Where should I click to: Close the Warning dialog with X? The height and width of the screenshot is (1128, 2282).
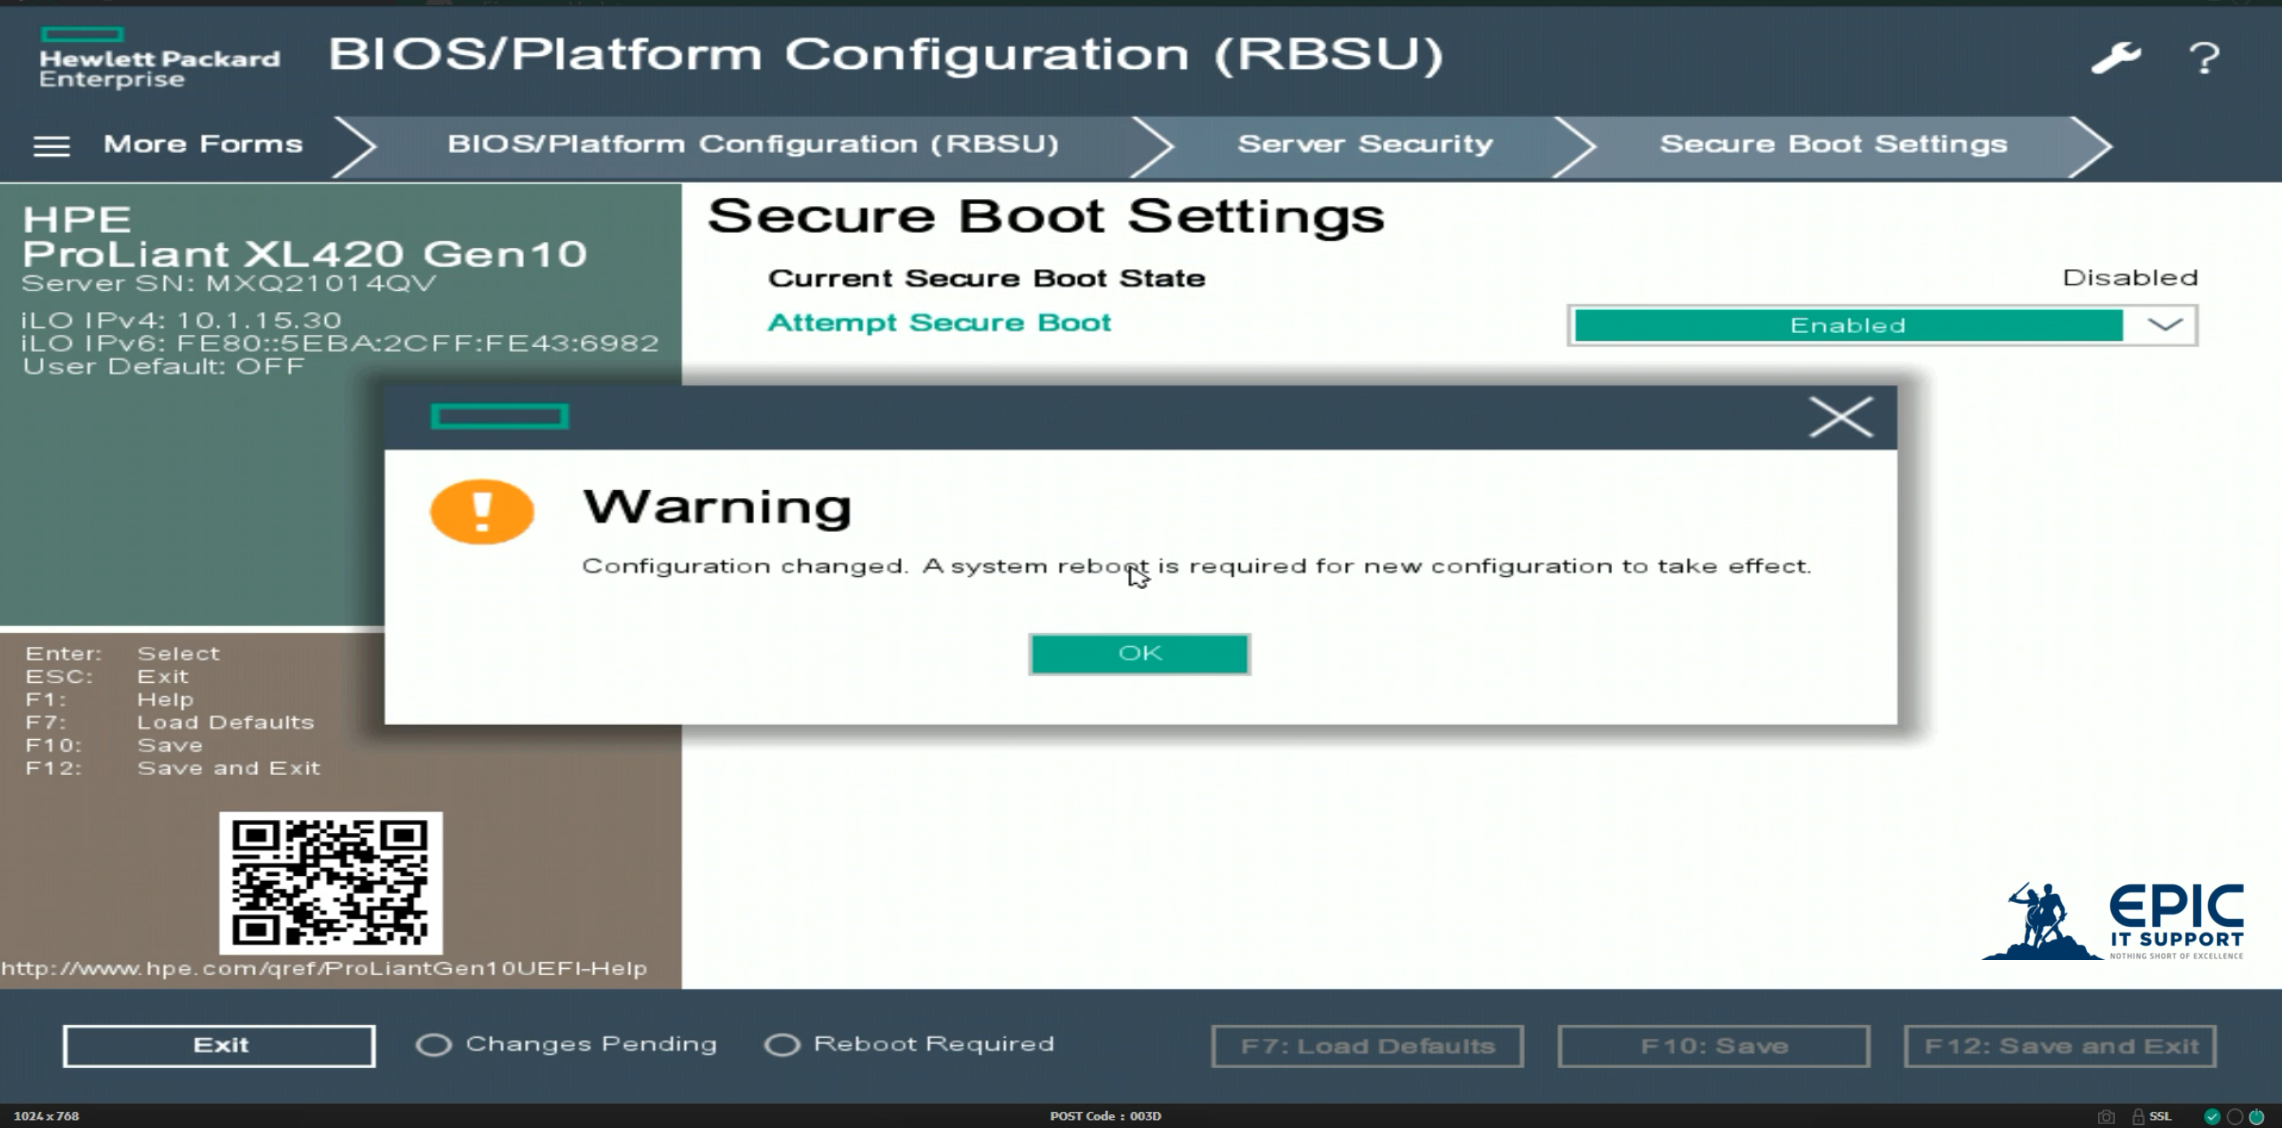tap(1840, 417)
